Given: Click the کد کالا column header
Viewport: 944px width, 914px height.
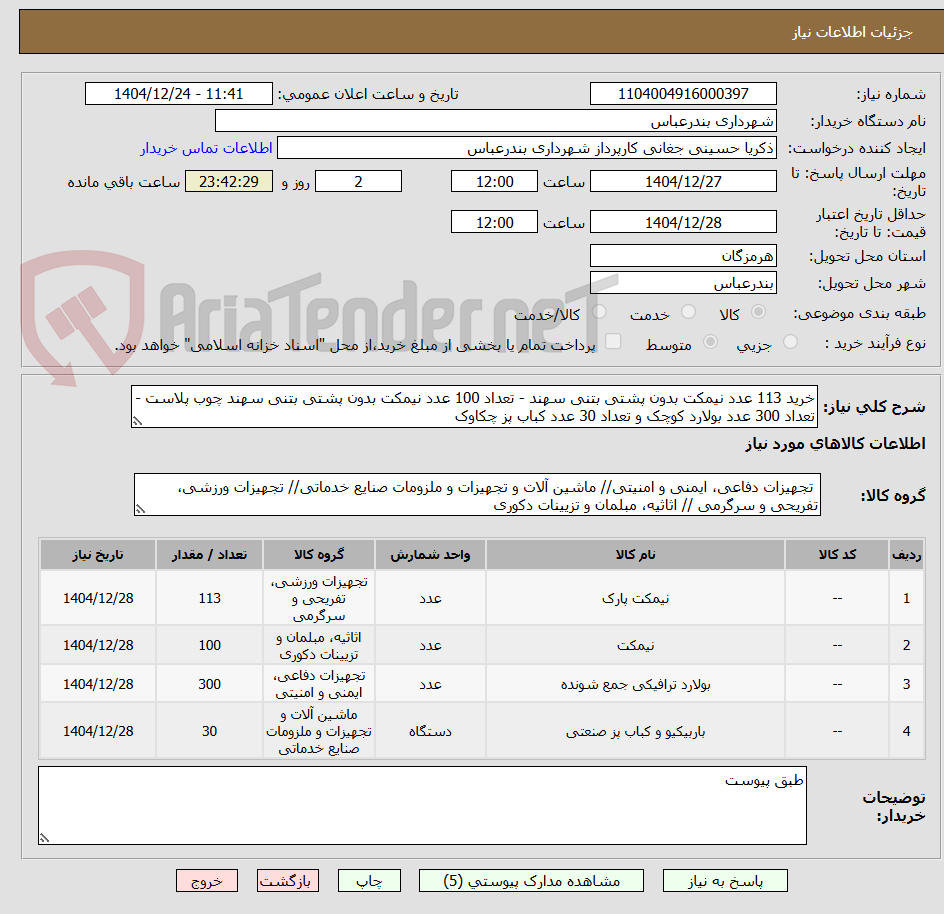Looking at the screenshot, I should 837,555.
